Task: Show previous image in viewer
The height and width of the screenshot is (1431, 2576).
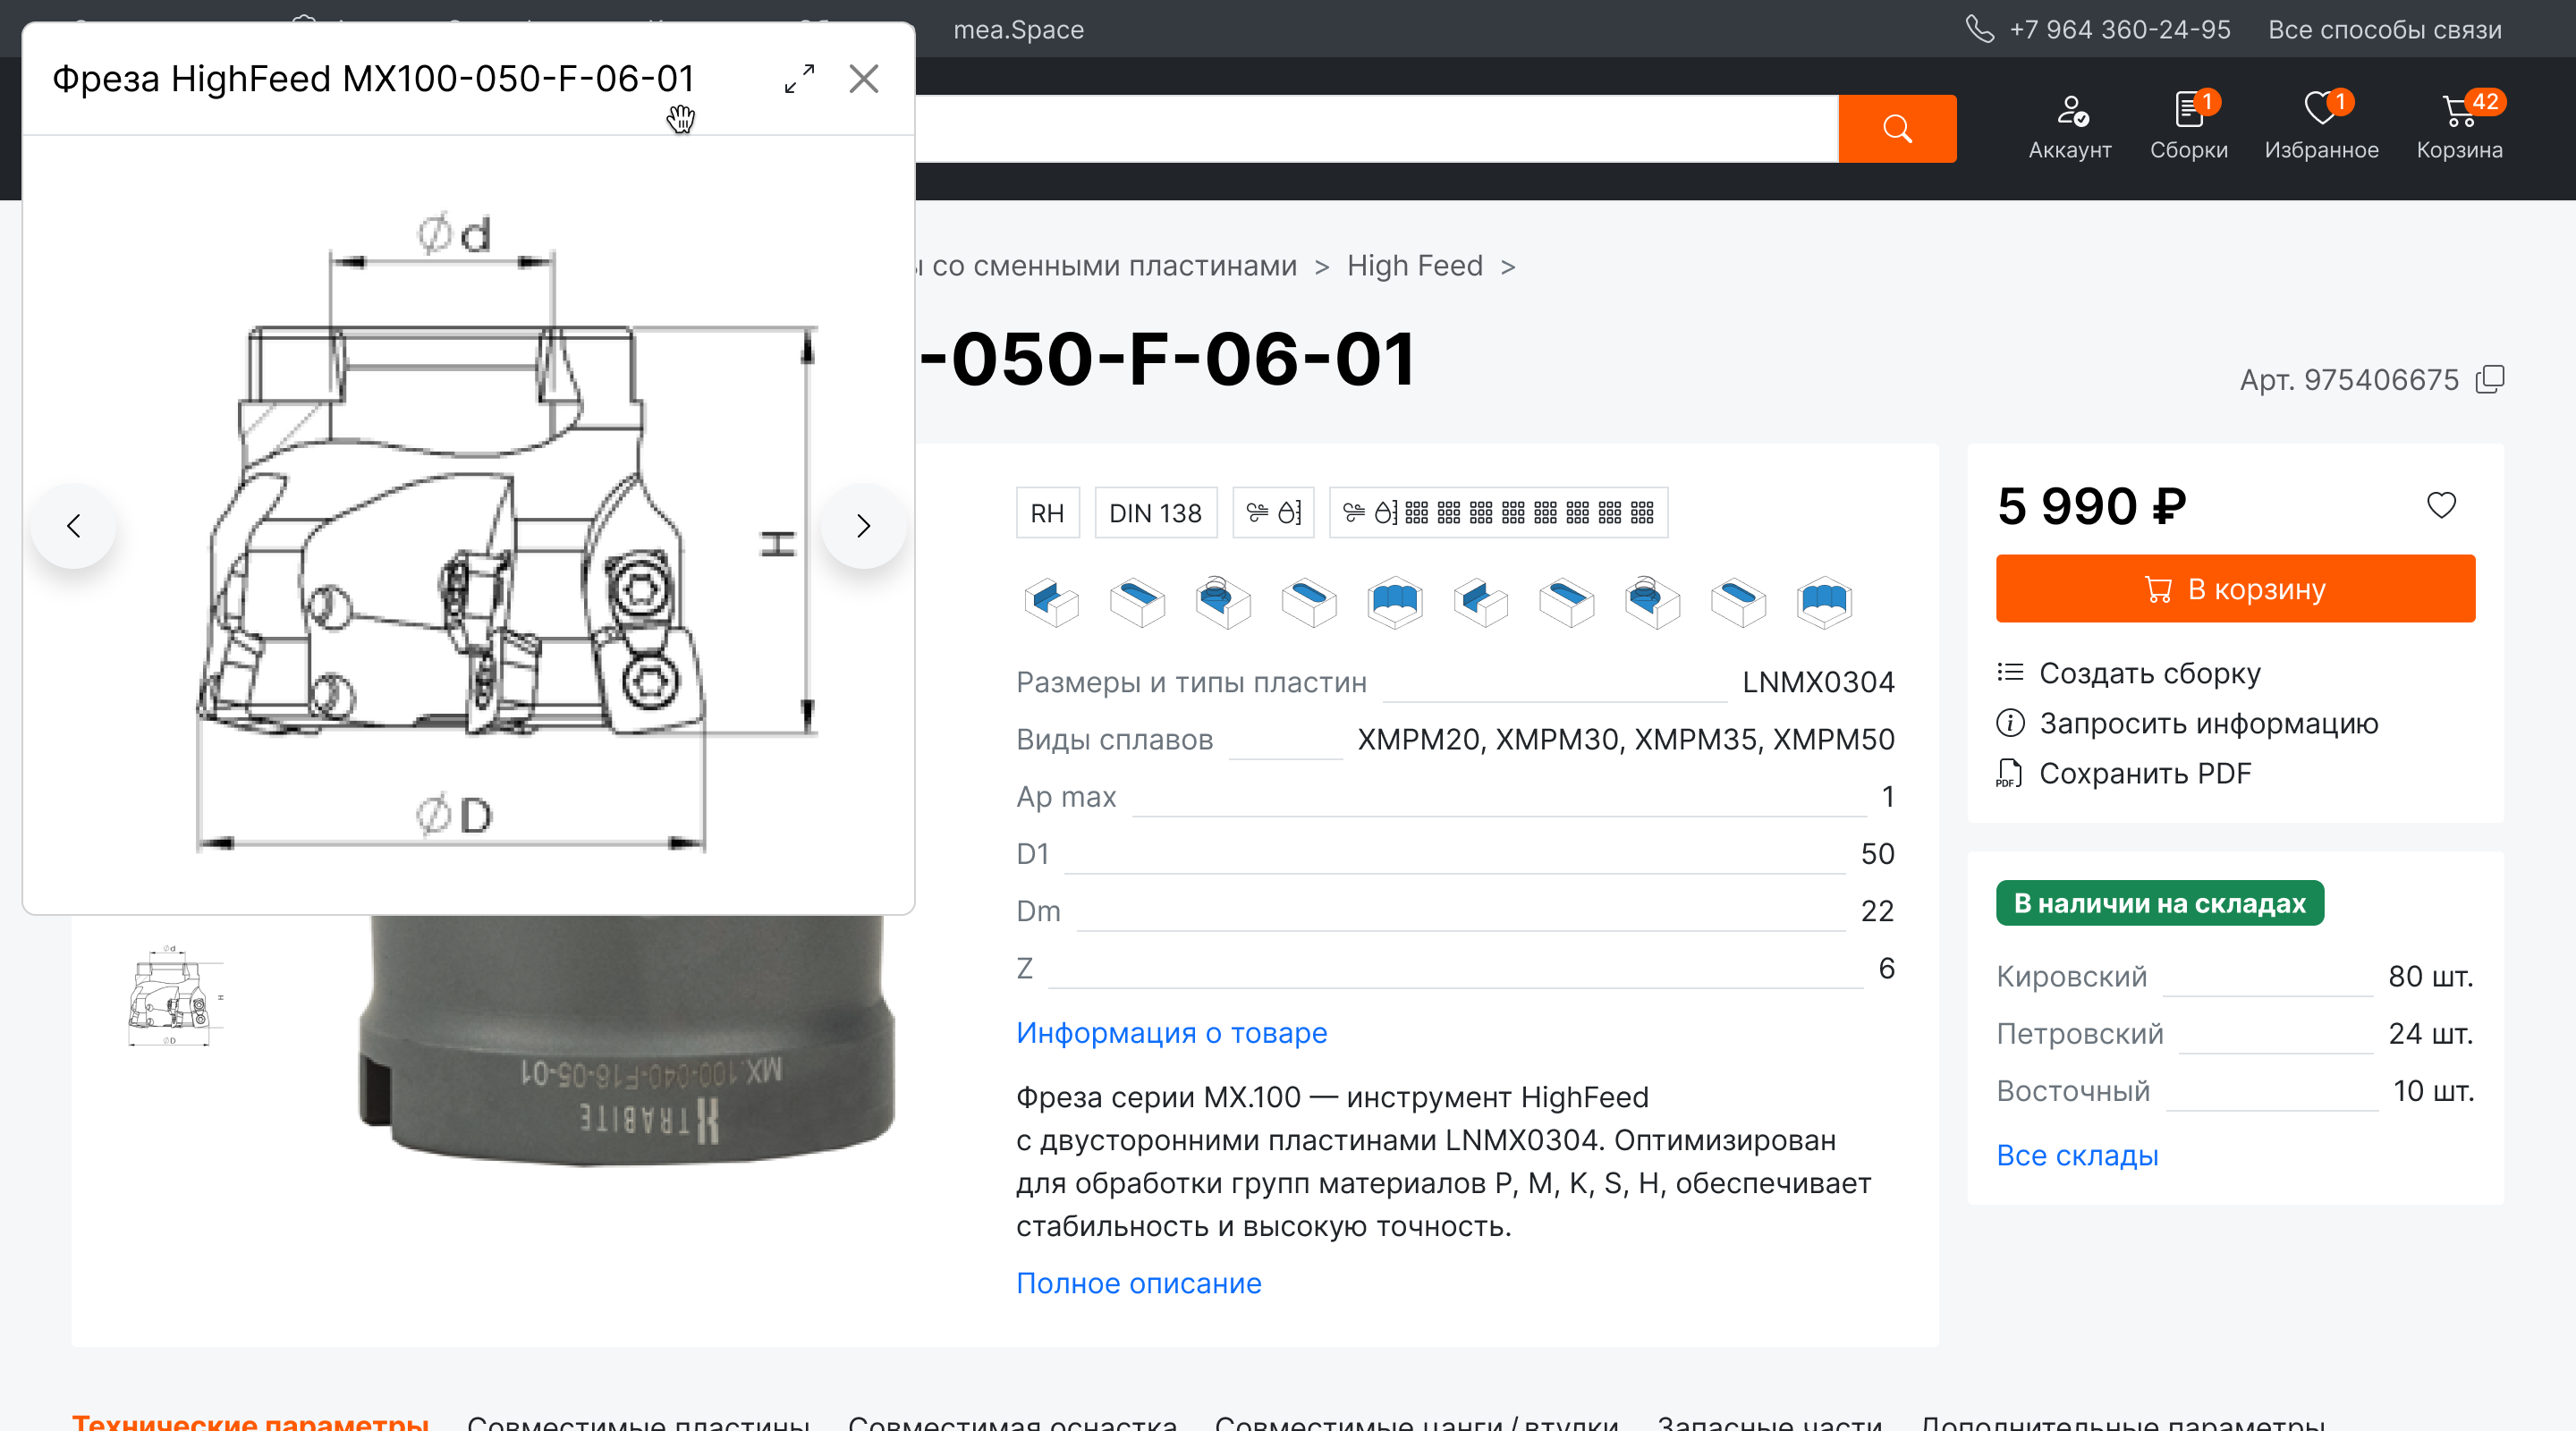Action: click(x=74, y=526)
